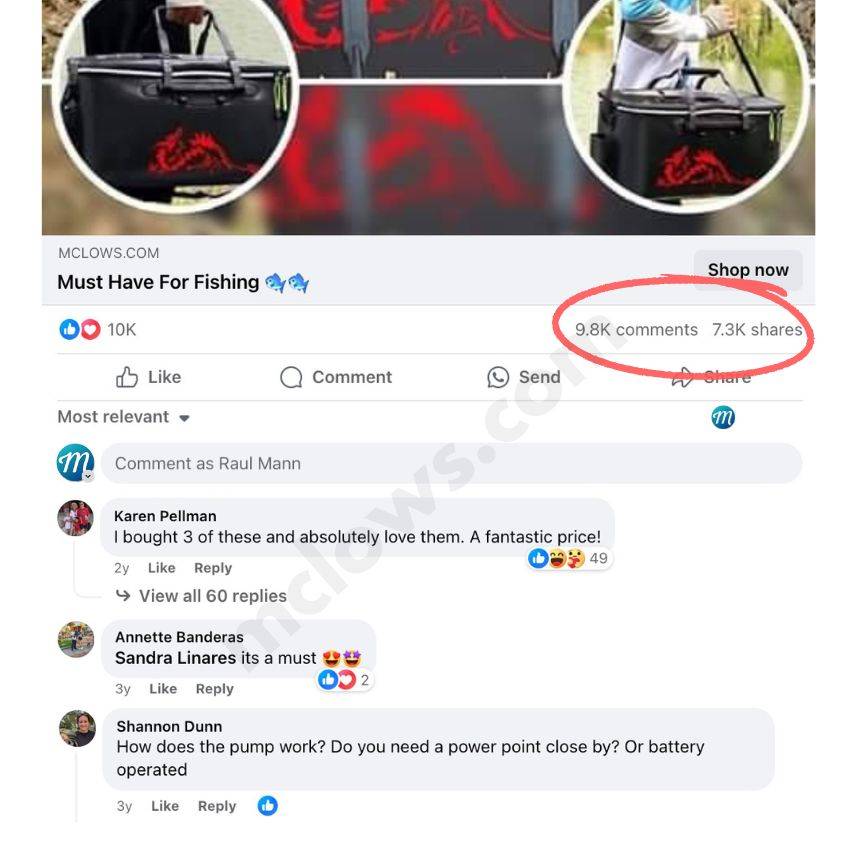This screenshot has width=850, height=850.
Task: Click Reply under Karen Pellman's comment
Action: [213, 568]
